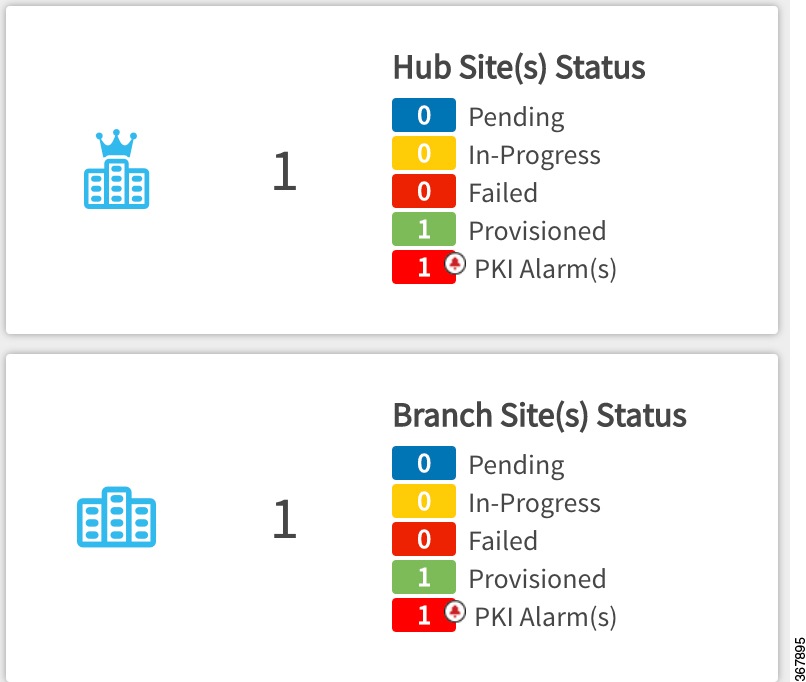This screenshot has height=682, width=806.
Task: Select the yellow hub In-Progress count badge
Action: point(424,153)
